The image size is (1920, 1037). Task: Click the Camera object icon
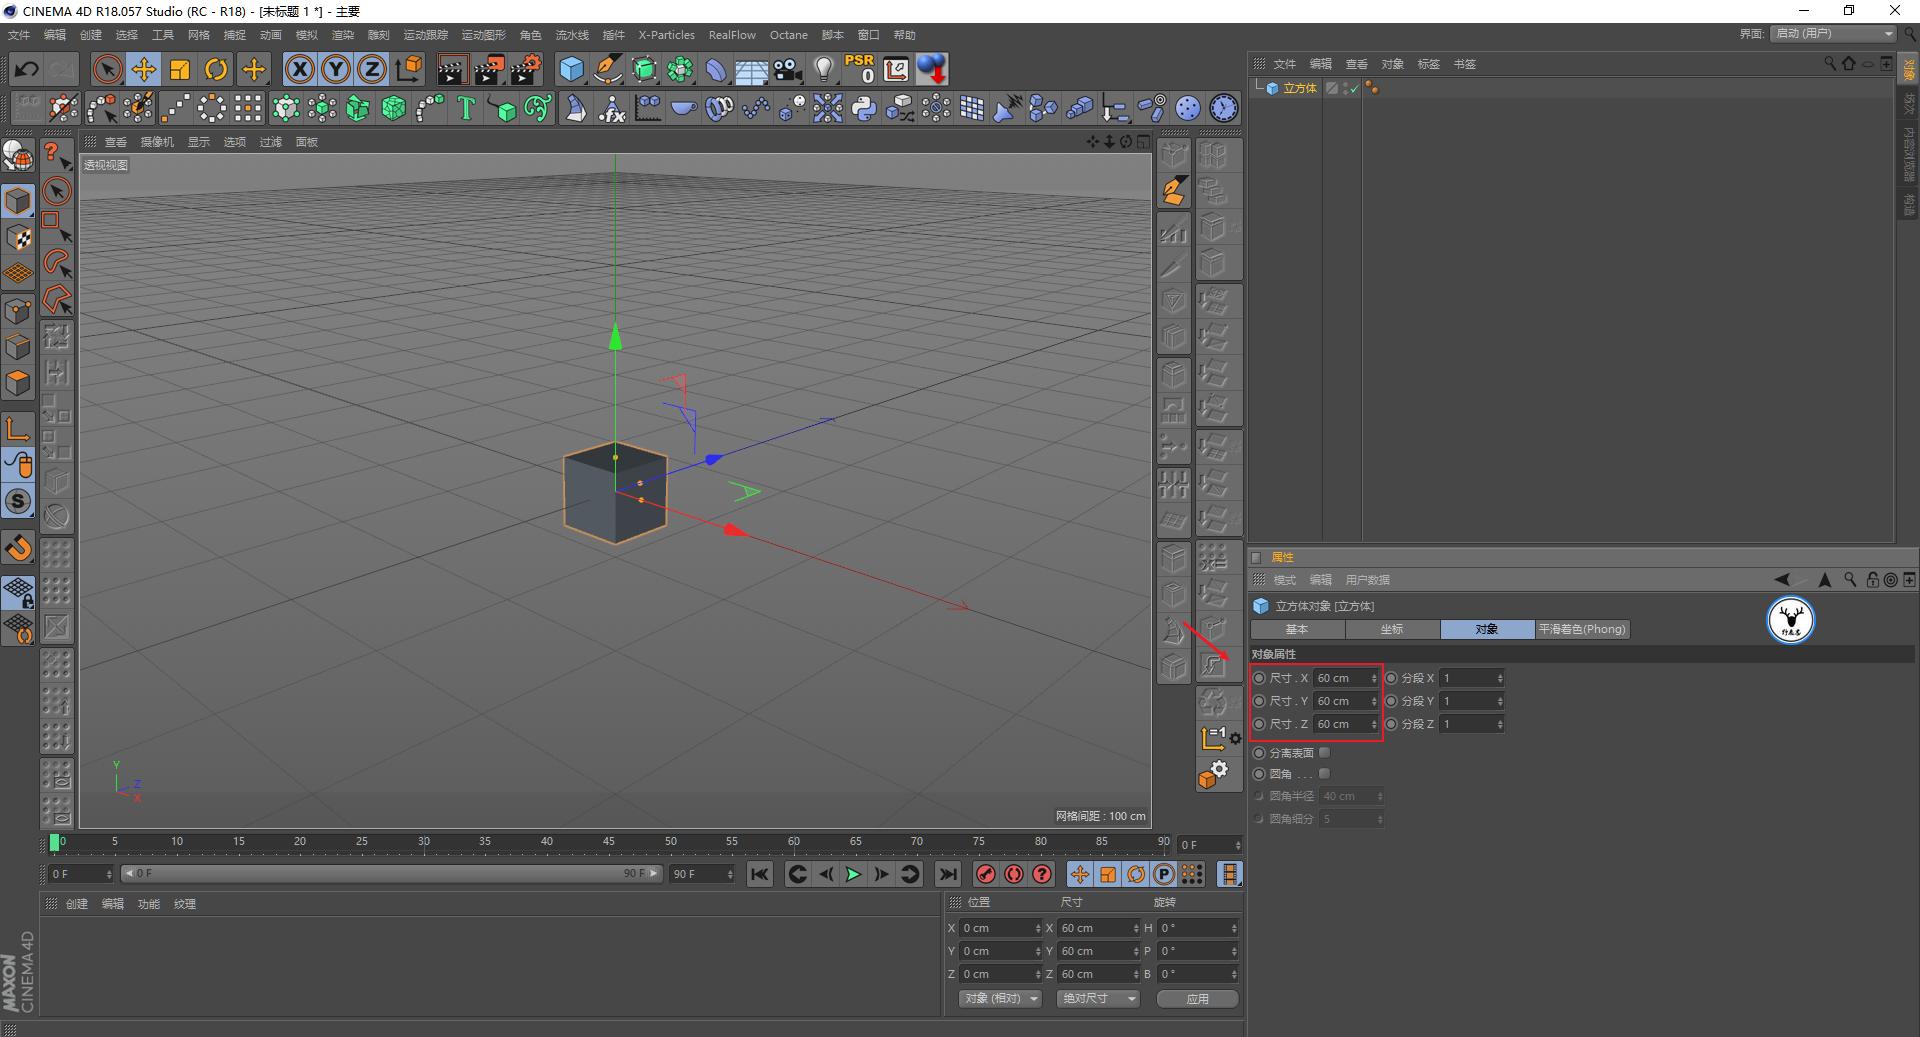pos(788,69)
